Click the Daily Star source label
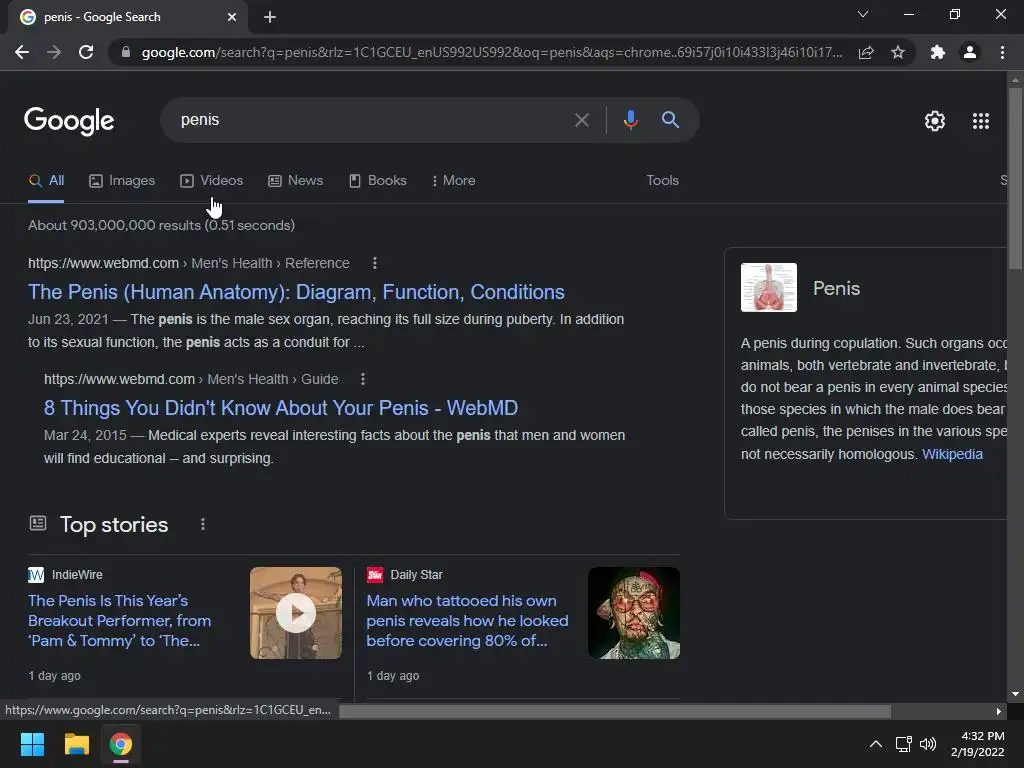1024x768 pixels. 416,575
